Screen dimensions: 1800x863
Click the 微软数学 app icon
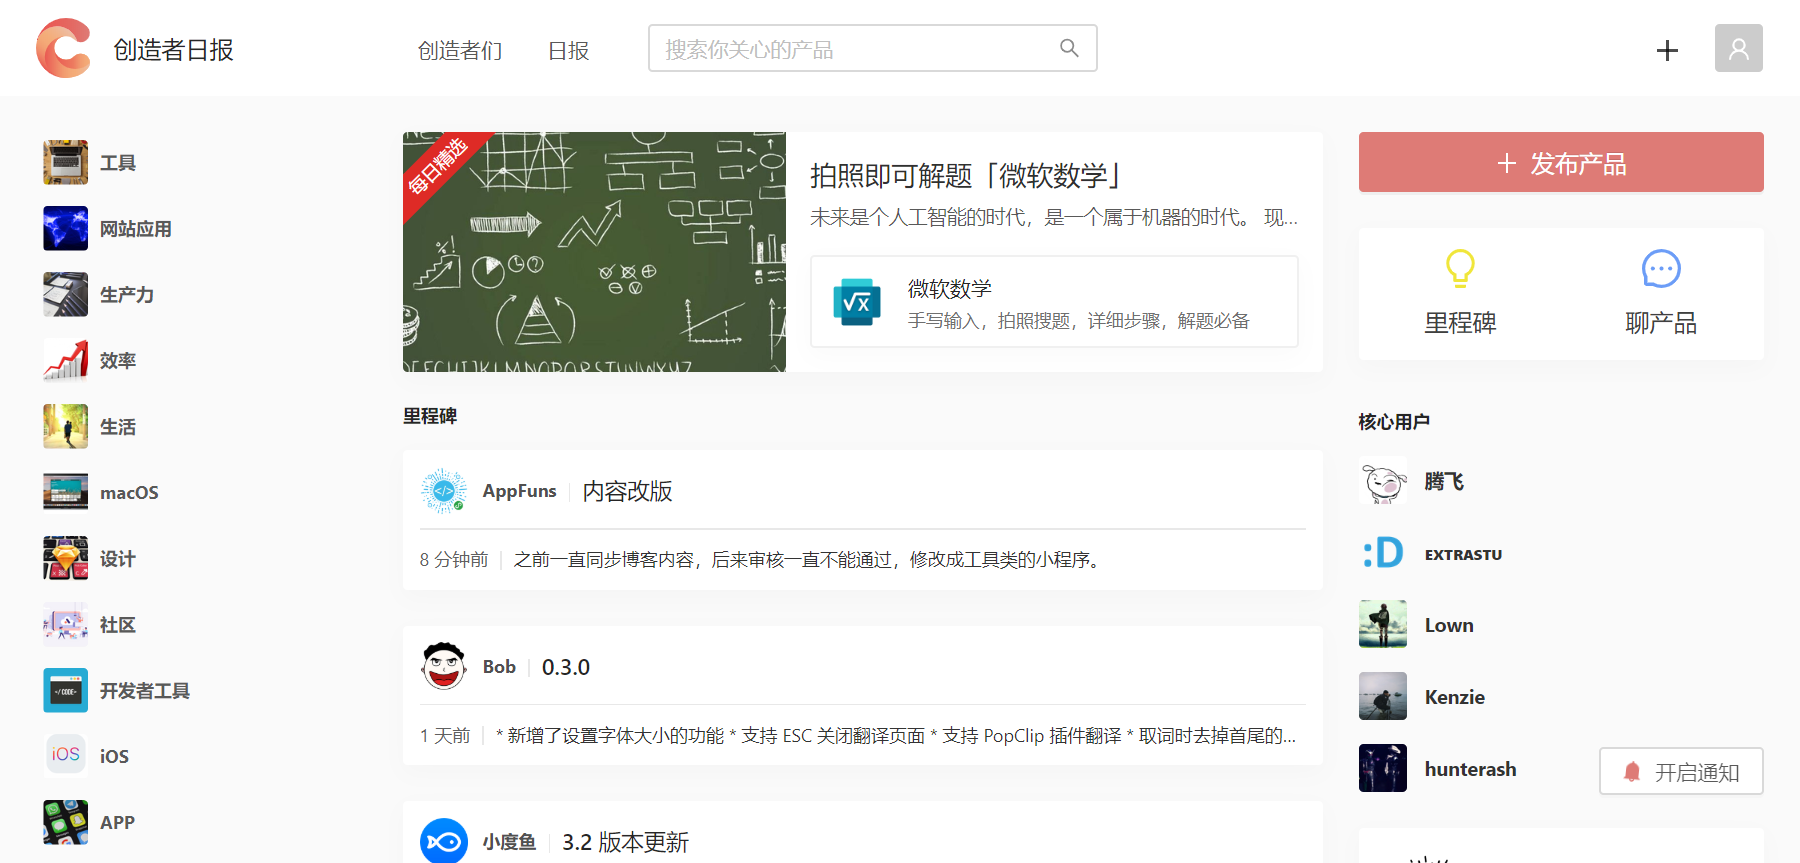click(857, 302)
